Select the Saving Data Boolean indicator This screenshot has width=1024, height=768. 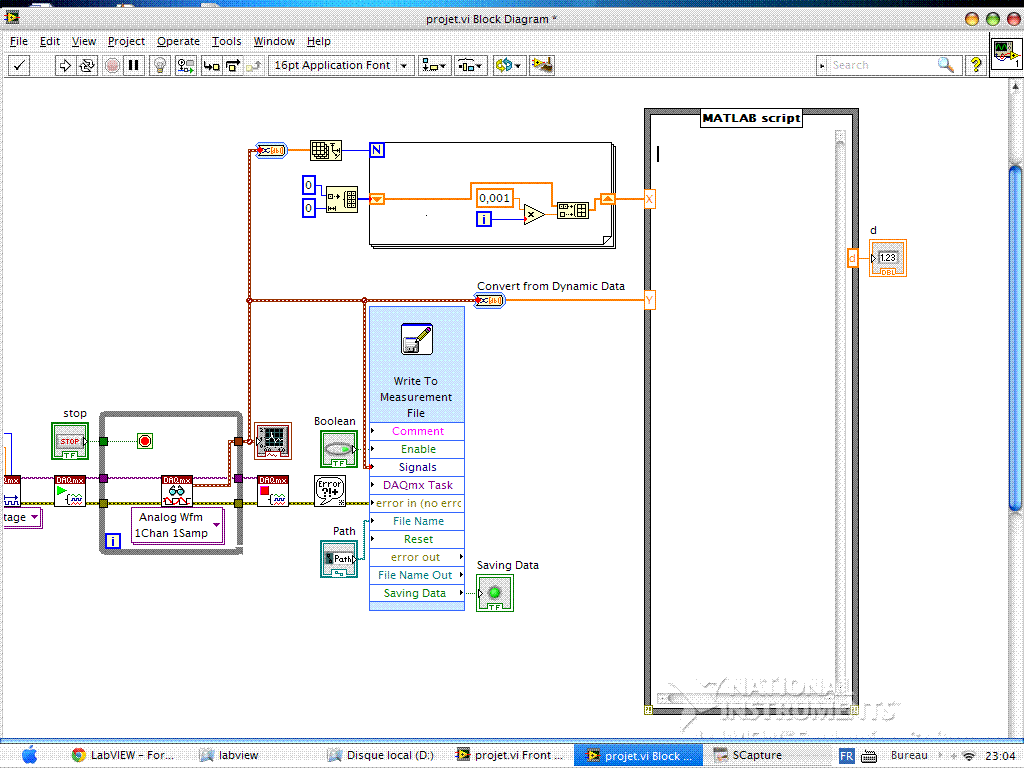coord(495,593)
